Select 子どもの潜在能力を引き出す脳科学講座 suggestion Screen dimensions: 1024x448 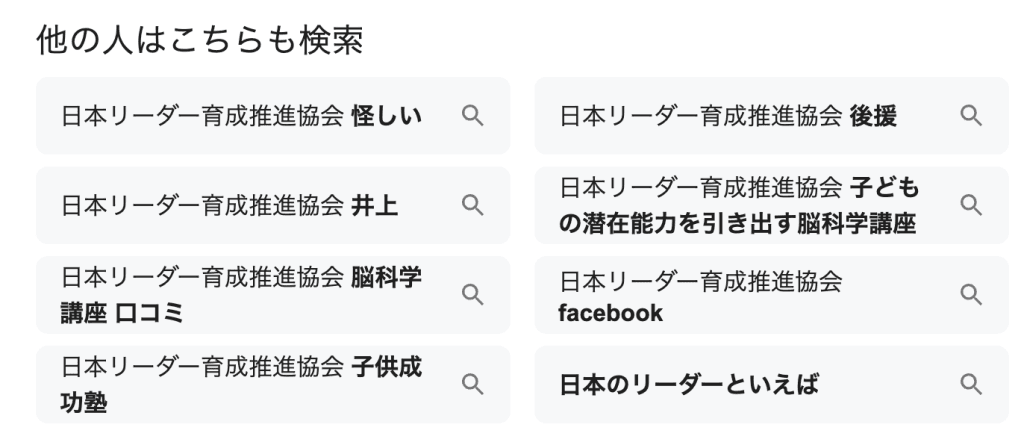click(x=738, y=205)
